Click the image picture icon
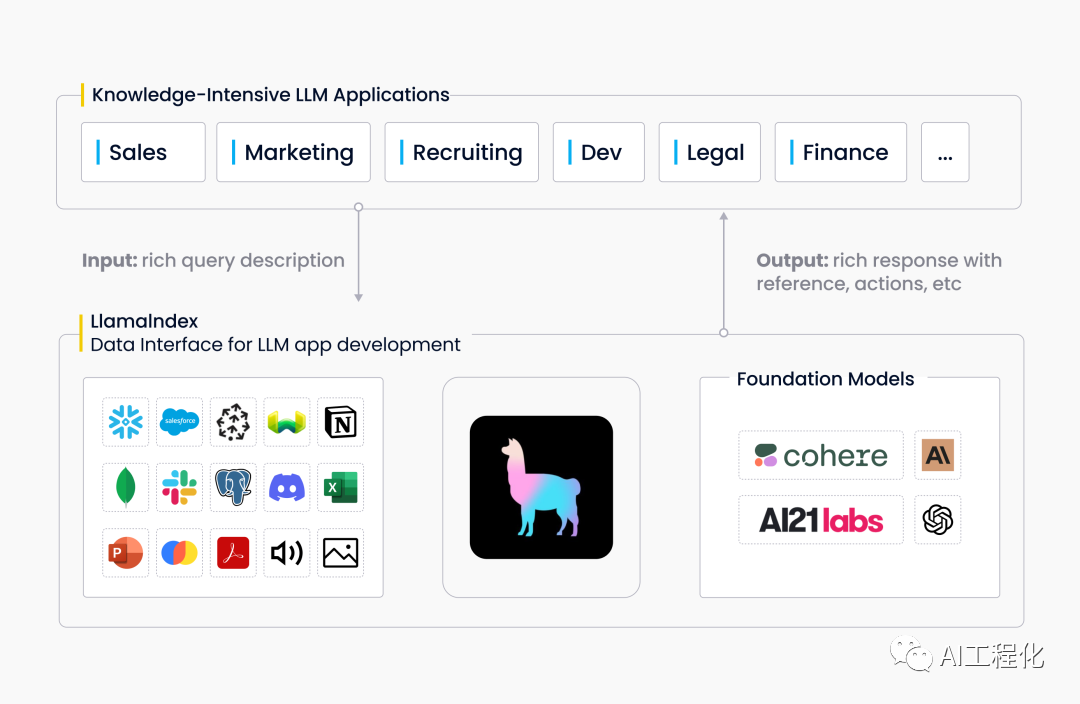This screenshot has height=704, width=1080. [x=340, y=552]
